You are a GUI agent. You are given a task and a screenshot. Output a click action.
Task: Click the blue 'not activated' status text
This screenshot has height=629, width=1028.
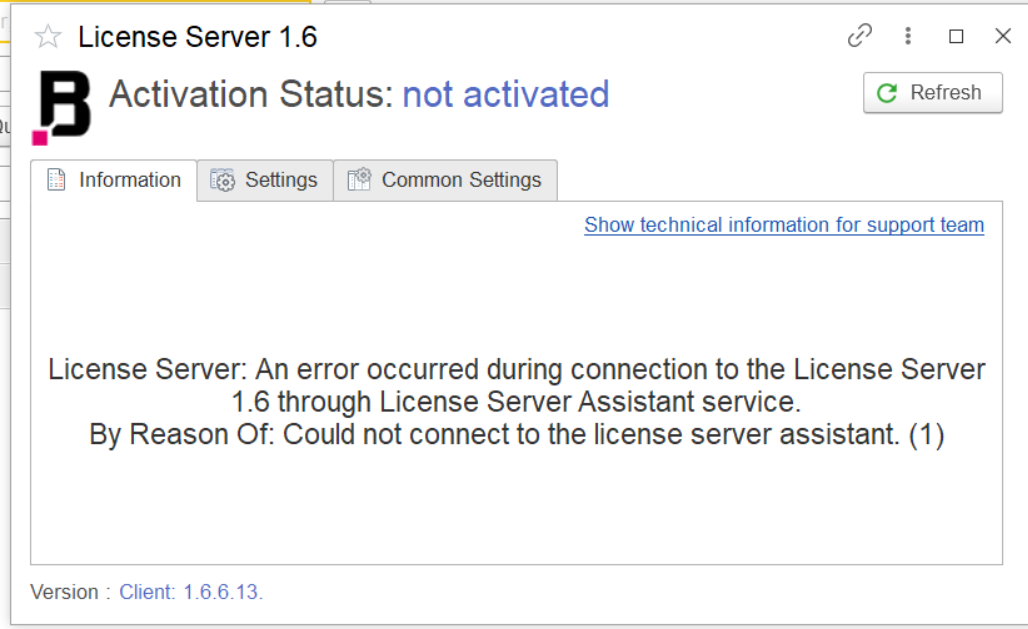pyautogui.click(x=505, y=94)
